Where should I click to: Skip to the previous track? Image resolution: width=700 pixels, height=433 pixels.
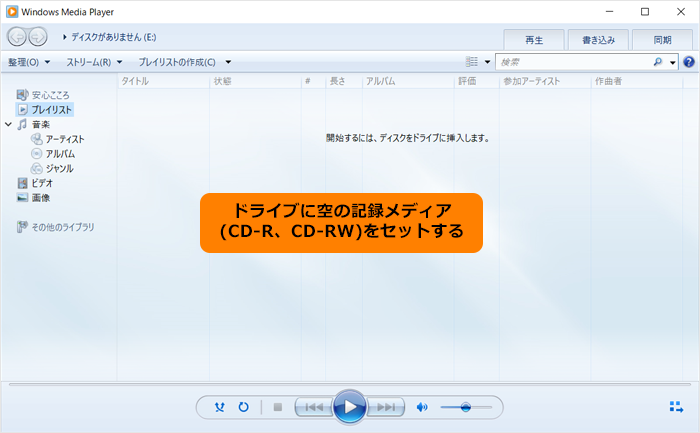(x=314, y=407)
